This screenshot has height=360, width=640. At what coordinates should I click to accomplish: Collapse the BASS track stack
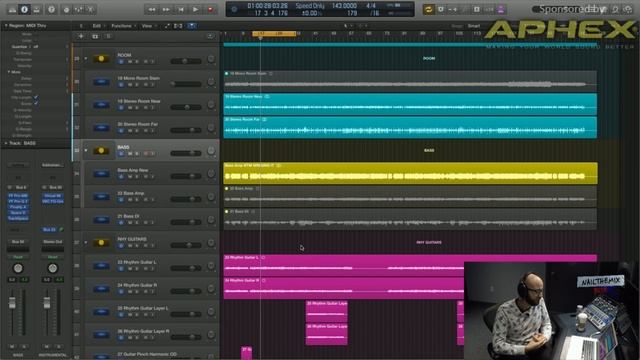click(x=86, y=151)
